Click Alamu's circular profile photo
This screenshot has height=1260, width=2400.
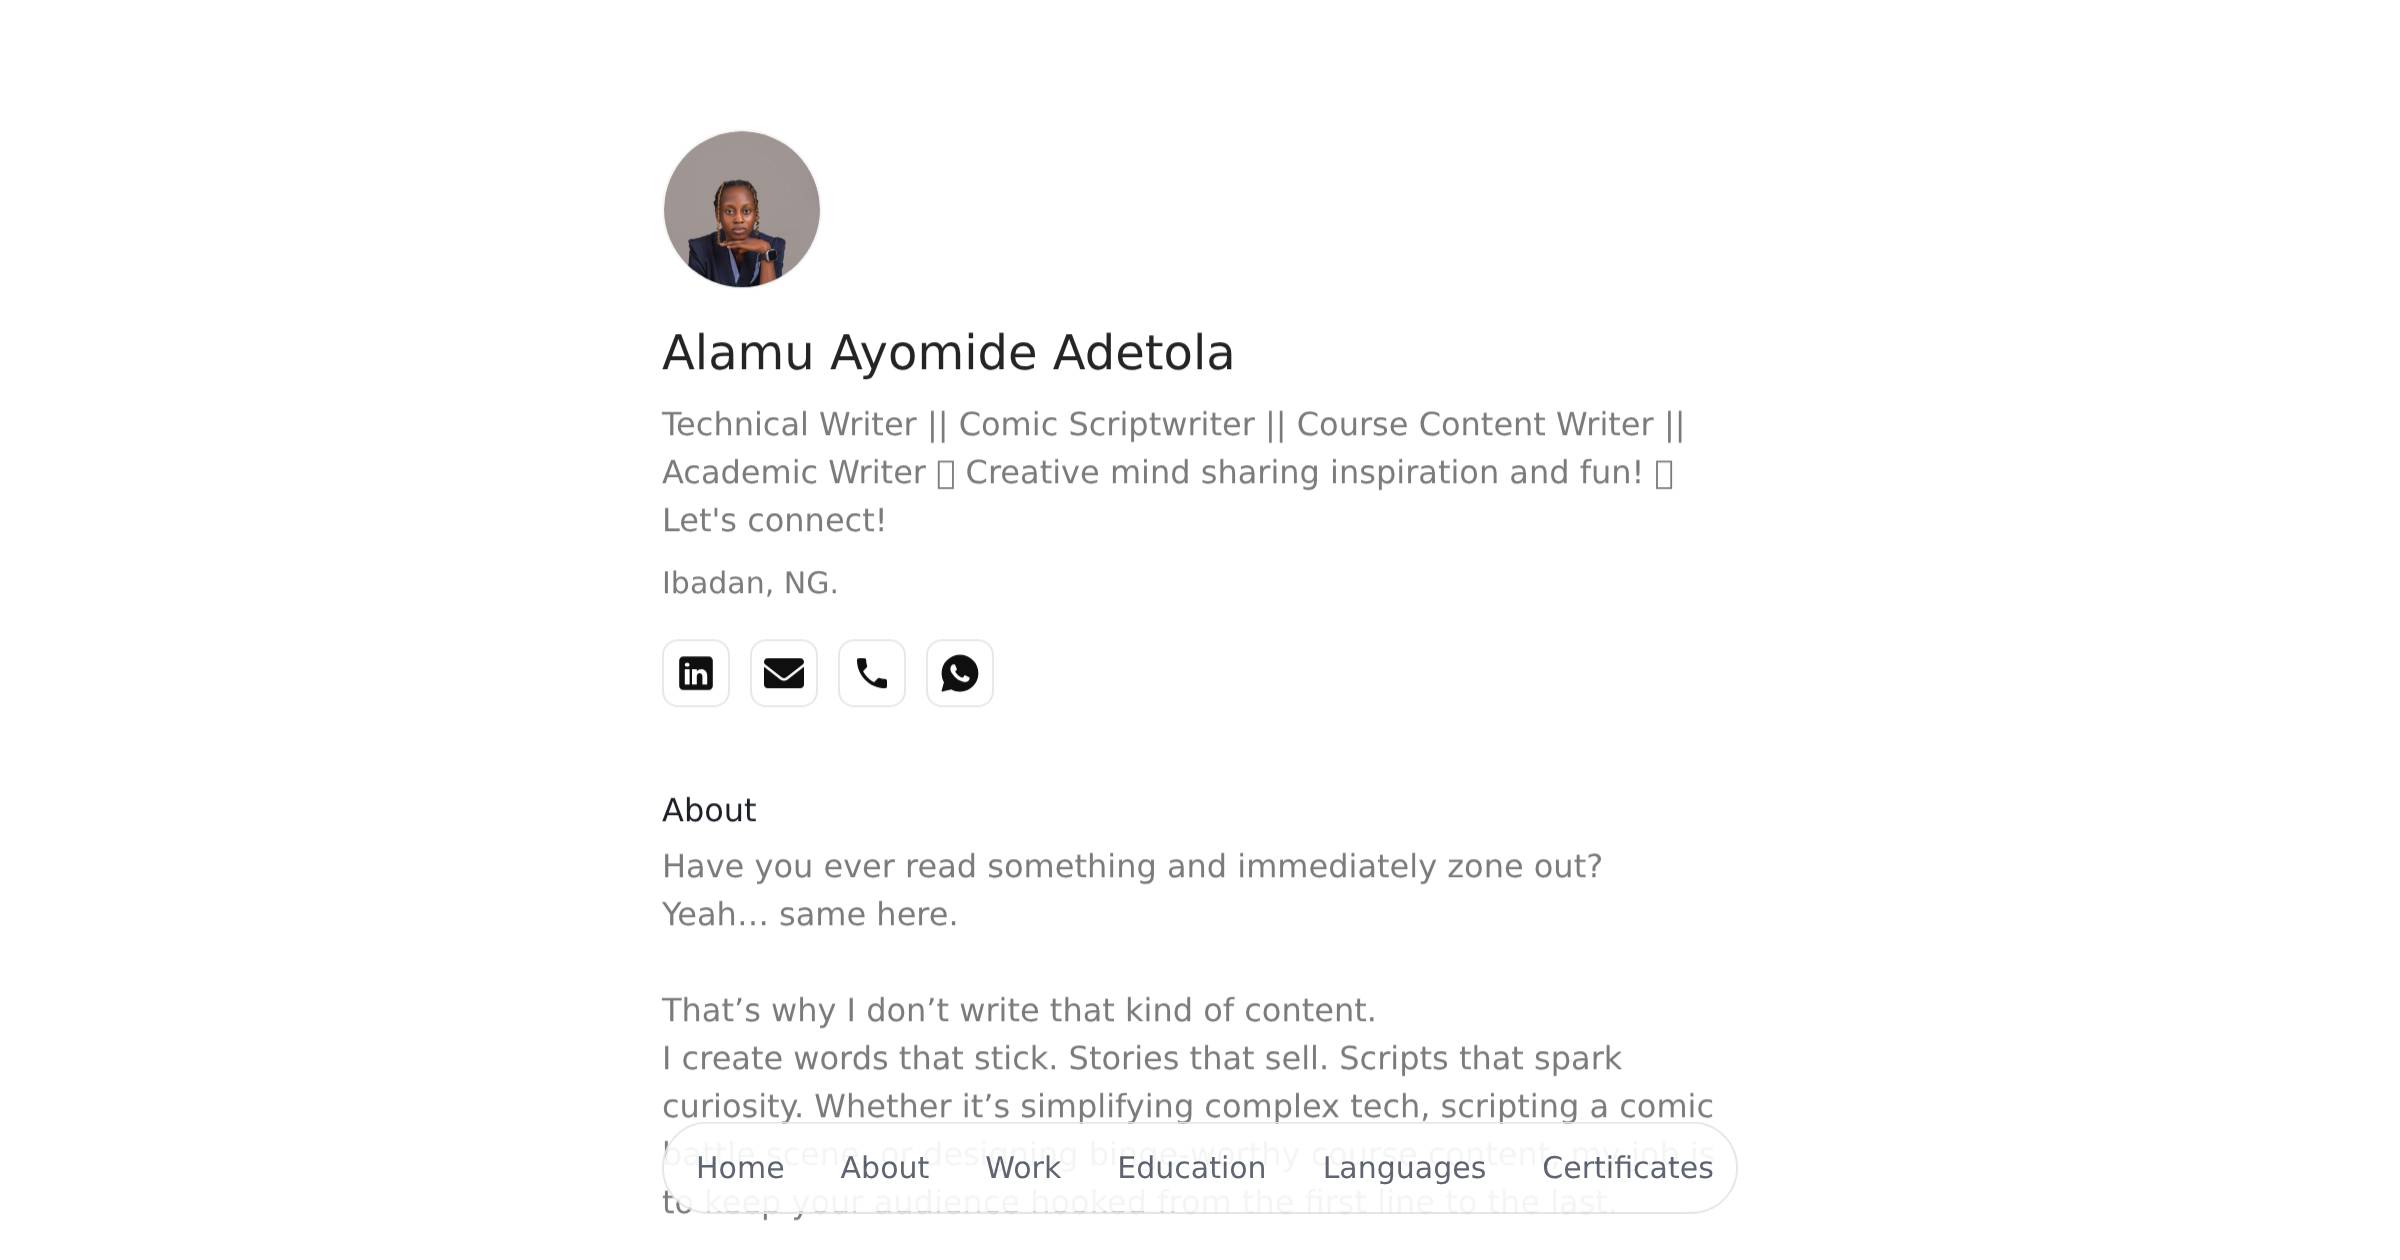741,209
